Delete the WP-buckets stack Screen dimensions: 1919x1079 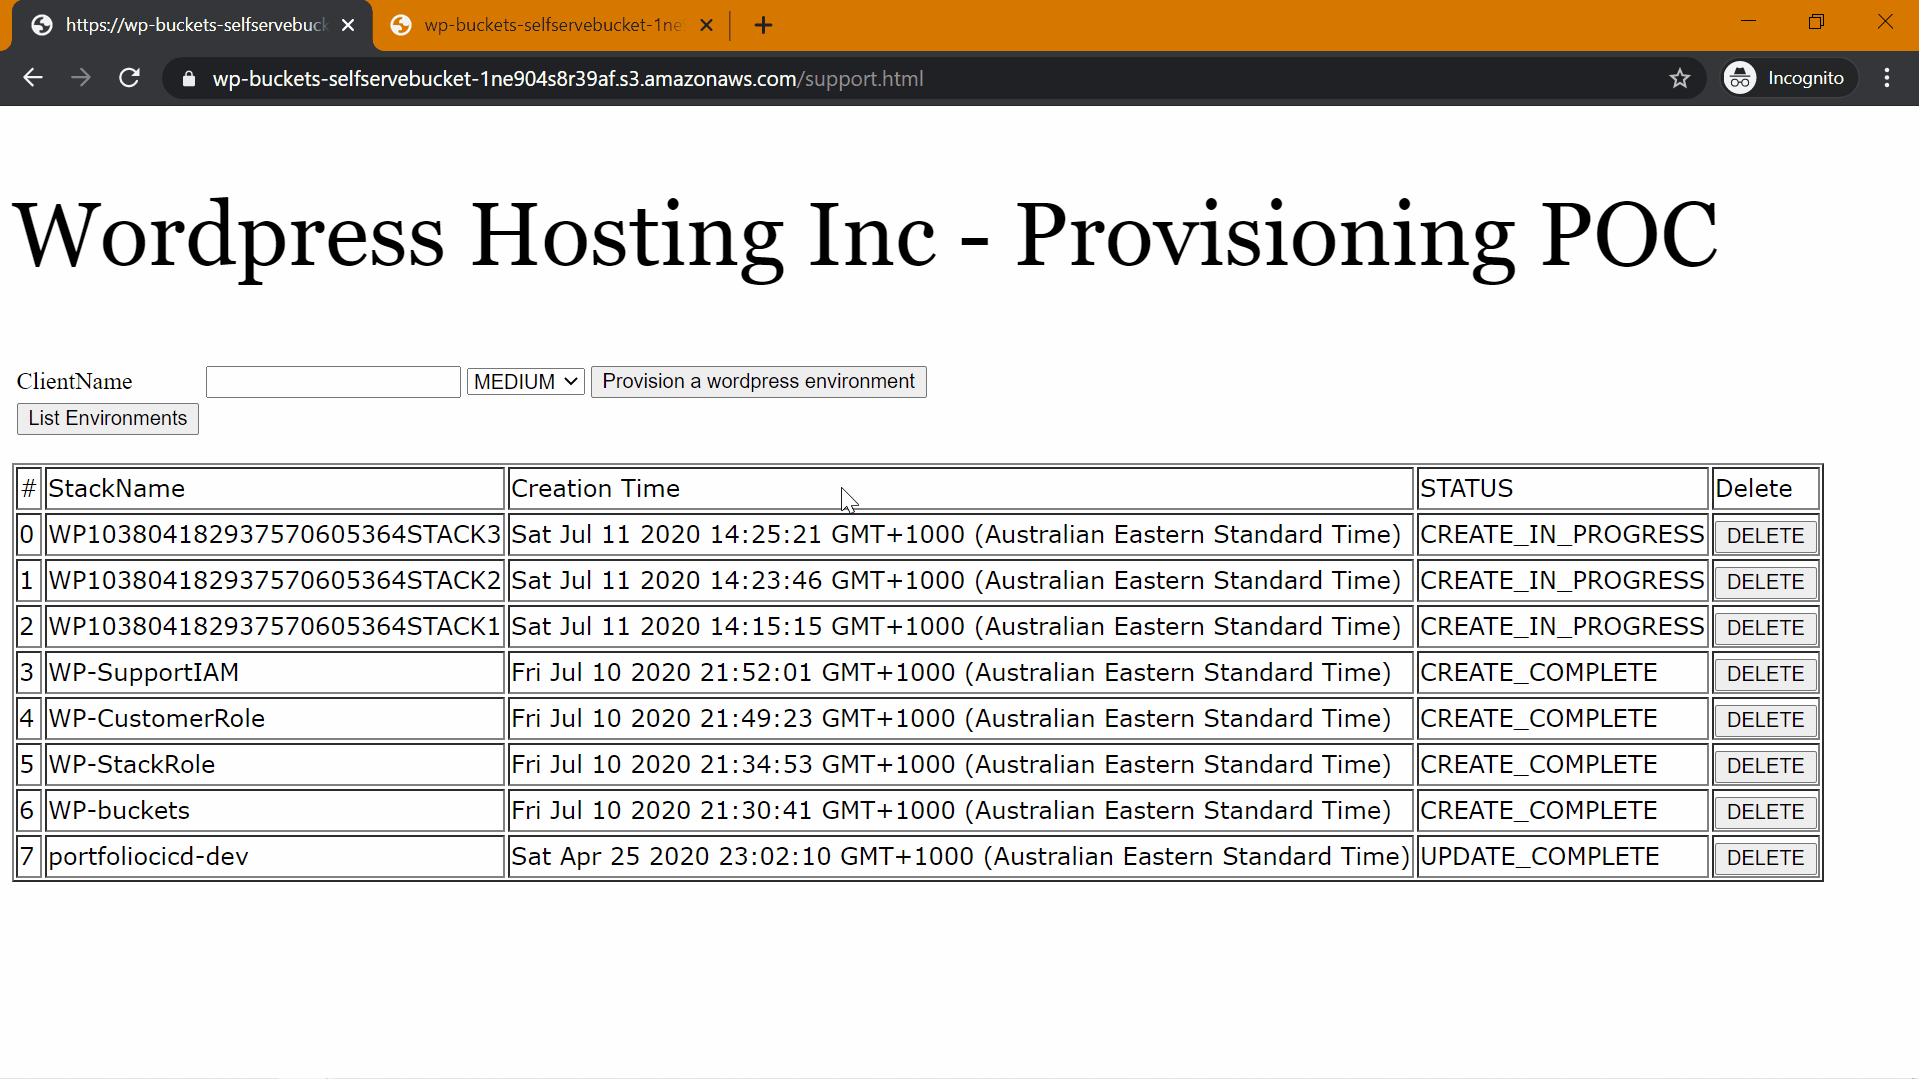[1765, 812]
